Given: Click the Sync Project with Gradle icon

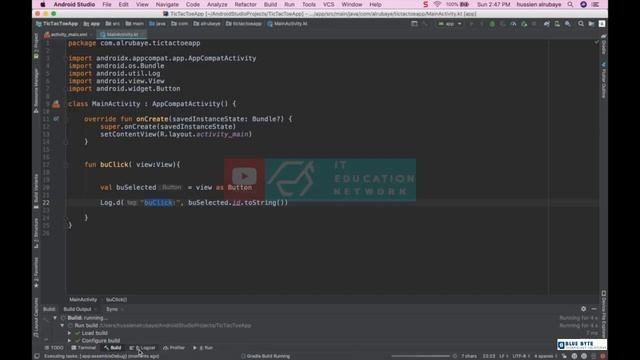Looking at the screenshot, I should (x=547, y=24).
